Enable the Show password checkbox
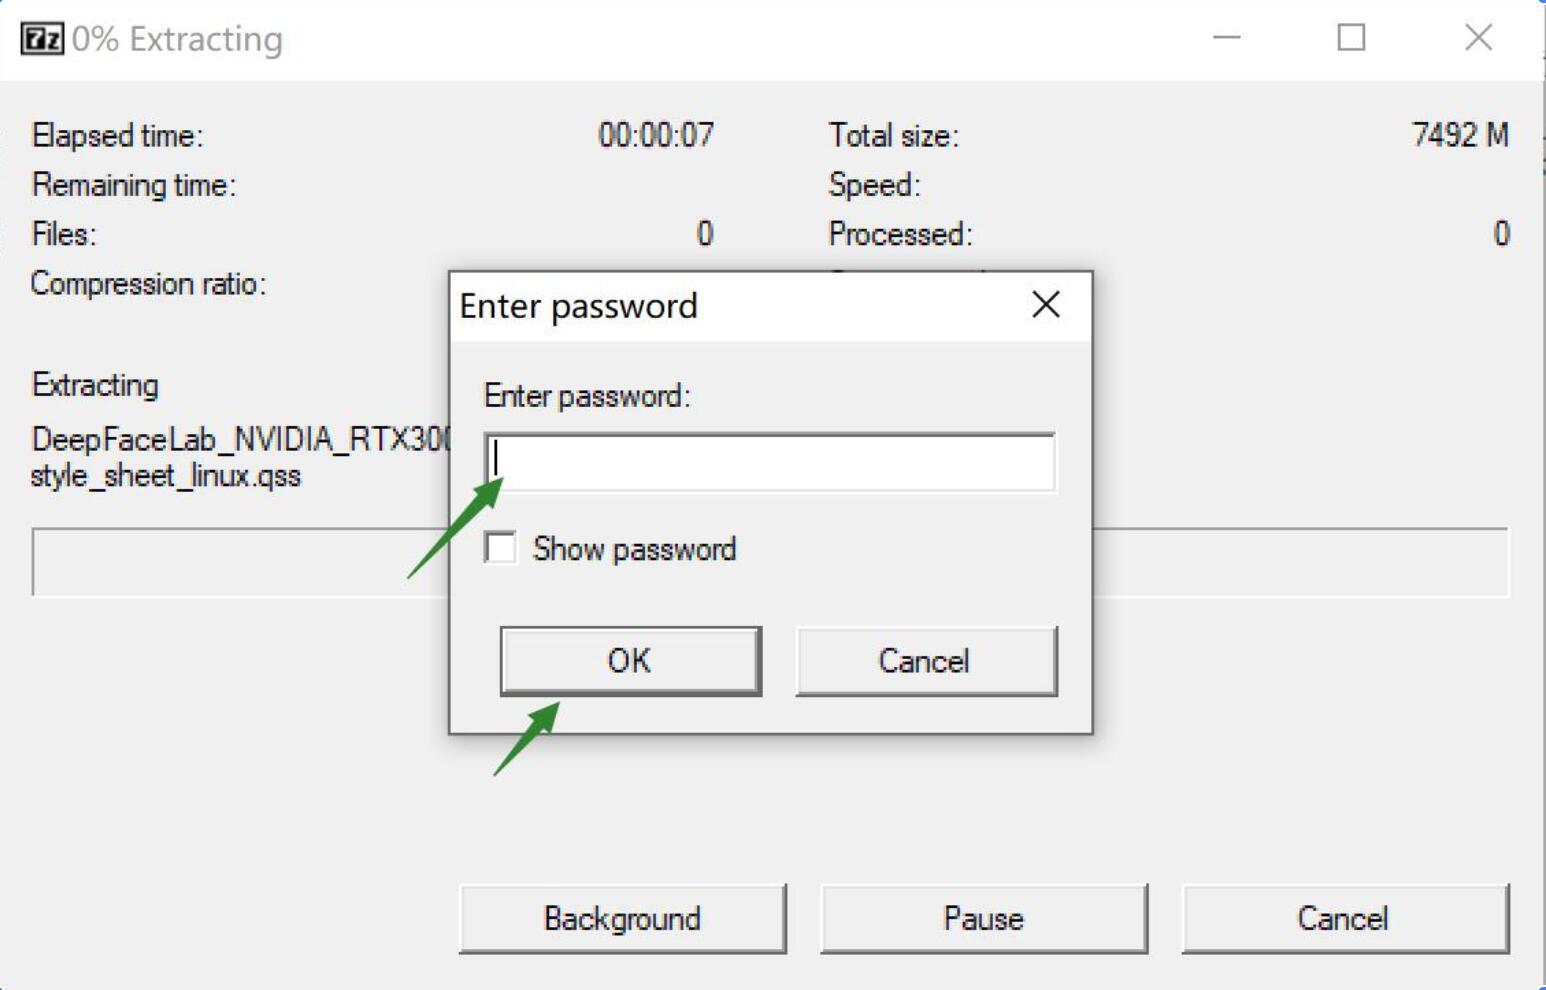 (x=500, y=548)
